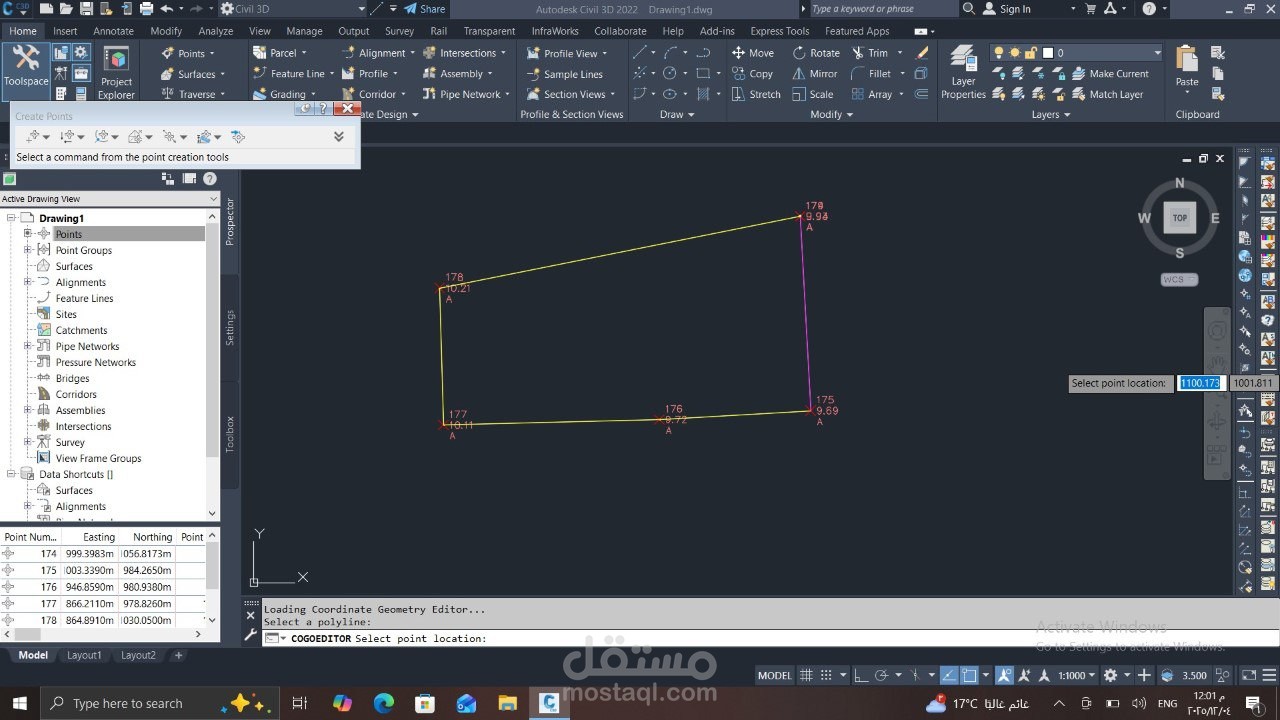Expand Point Groups tree node

[28, 250]
